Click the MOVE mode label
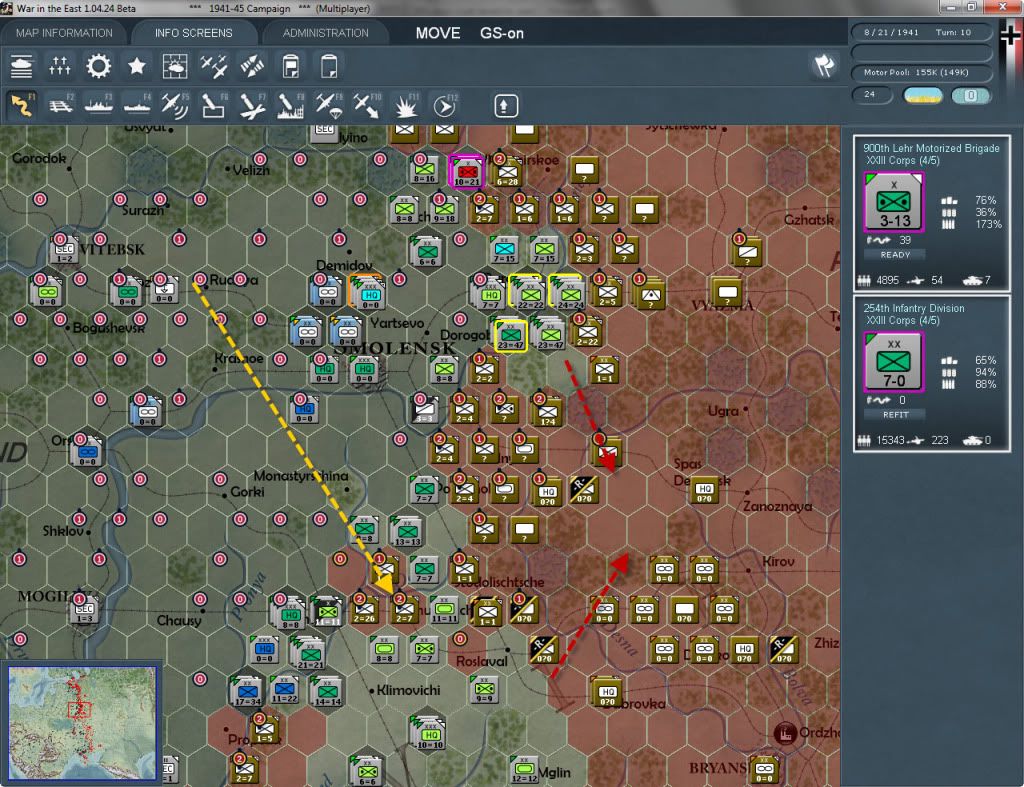The width and height of the screenshot is (1024, 787). click(x=438, y=33)
